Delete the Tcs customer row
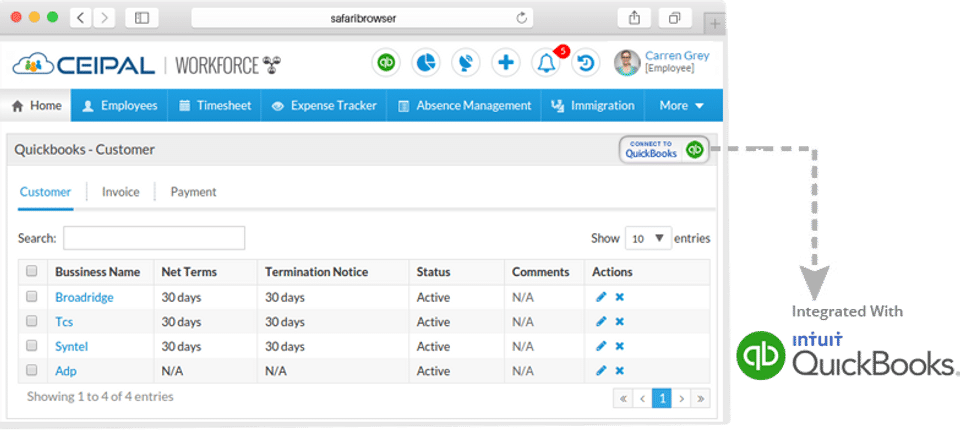Viewport: 960px width, 431px height. 620,321
